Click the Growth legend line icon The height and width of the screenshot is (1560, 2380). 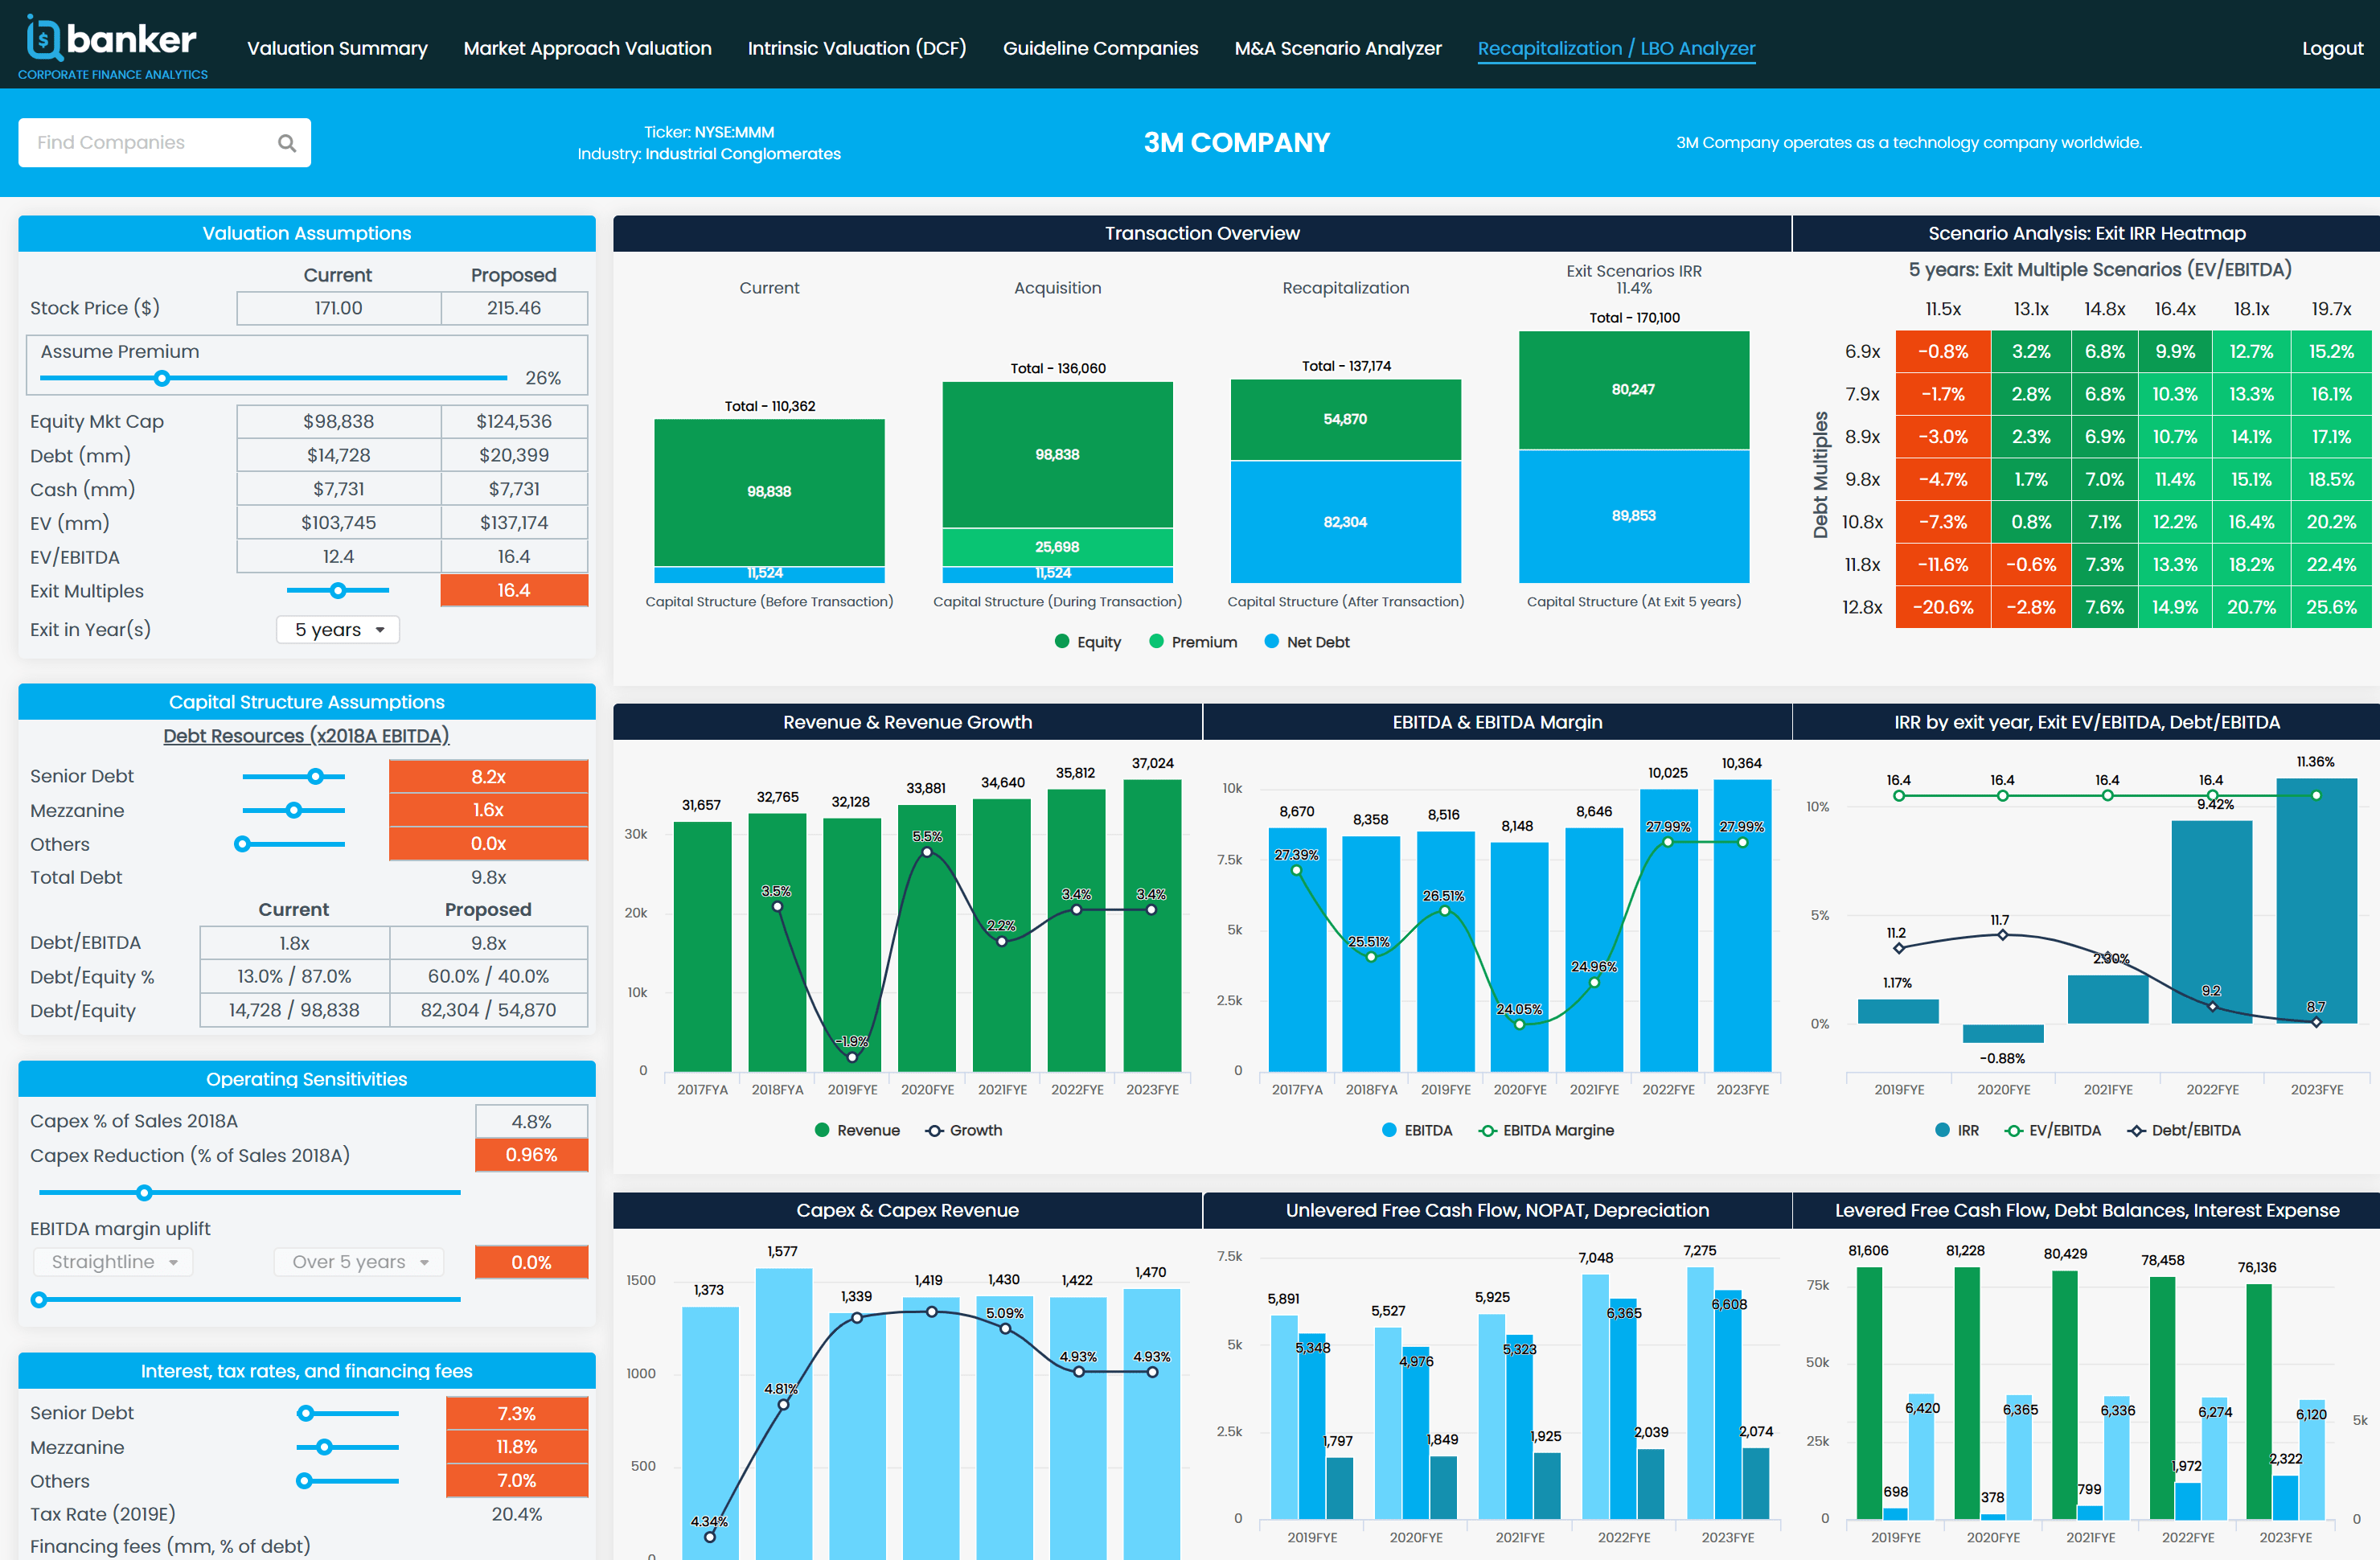(934, 1131)
